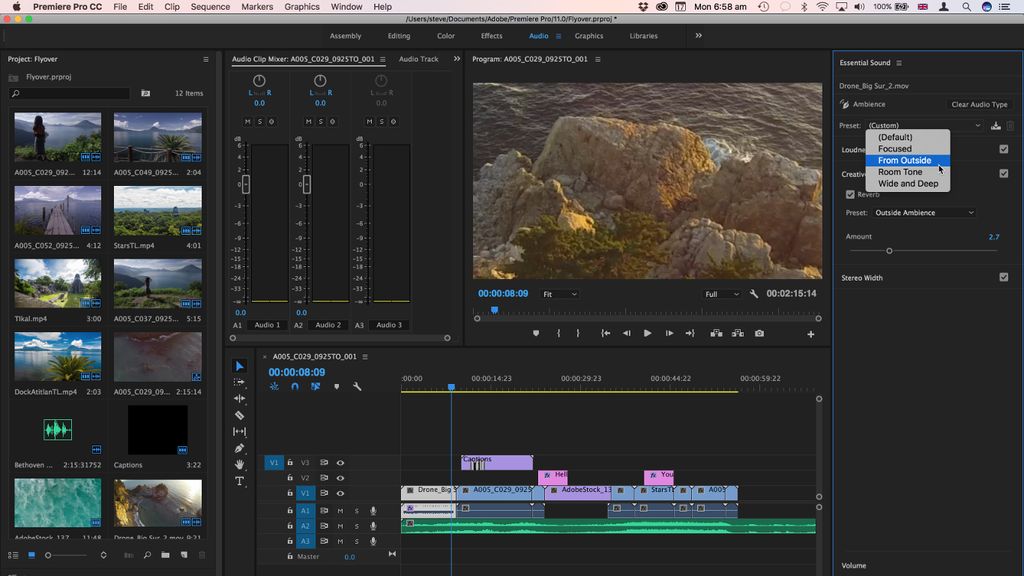1024x576 pixels.
Task: Click the Clear Audio Type button
Action: click(978, 104)
